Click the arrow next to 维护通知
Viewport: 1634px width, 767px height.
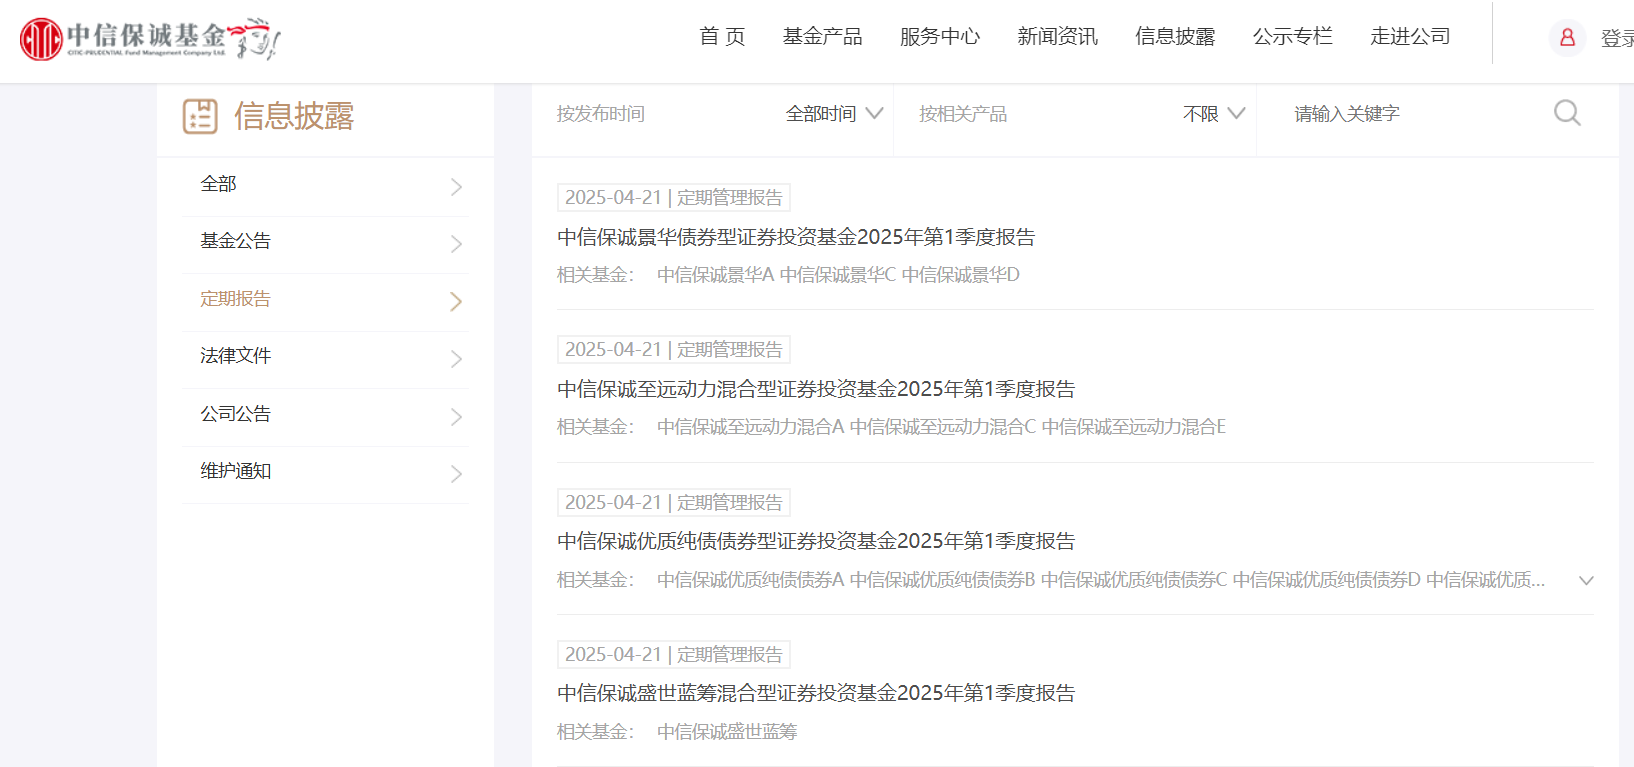click(456, 474)
